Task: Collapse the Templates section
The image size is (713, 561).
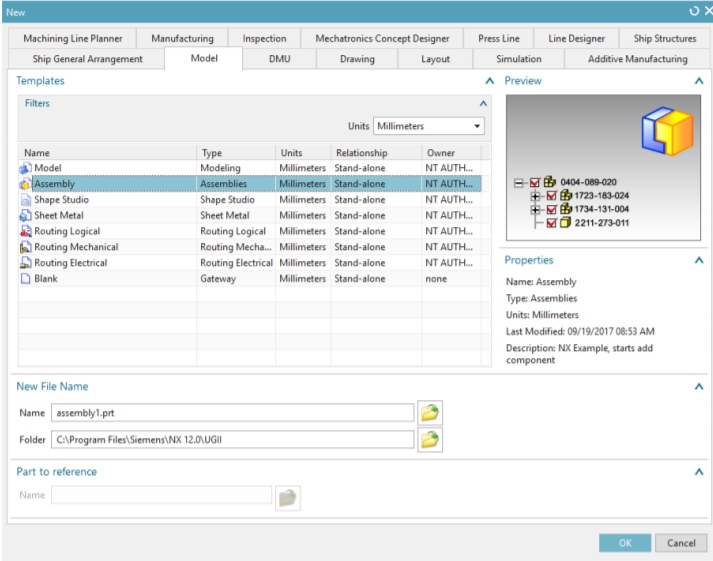Action: [489, 81]
